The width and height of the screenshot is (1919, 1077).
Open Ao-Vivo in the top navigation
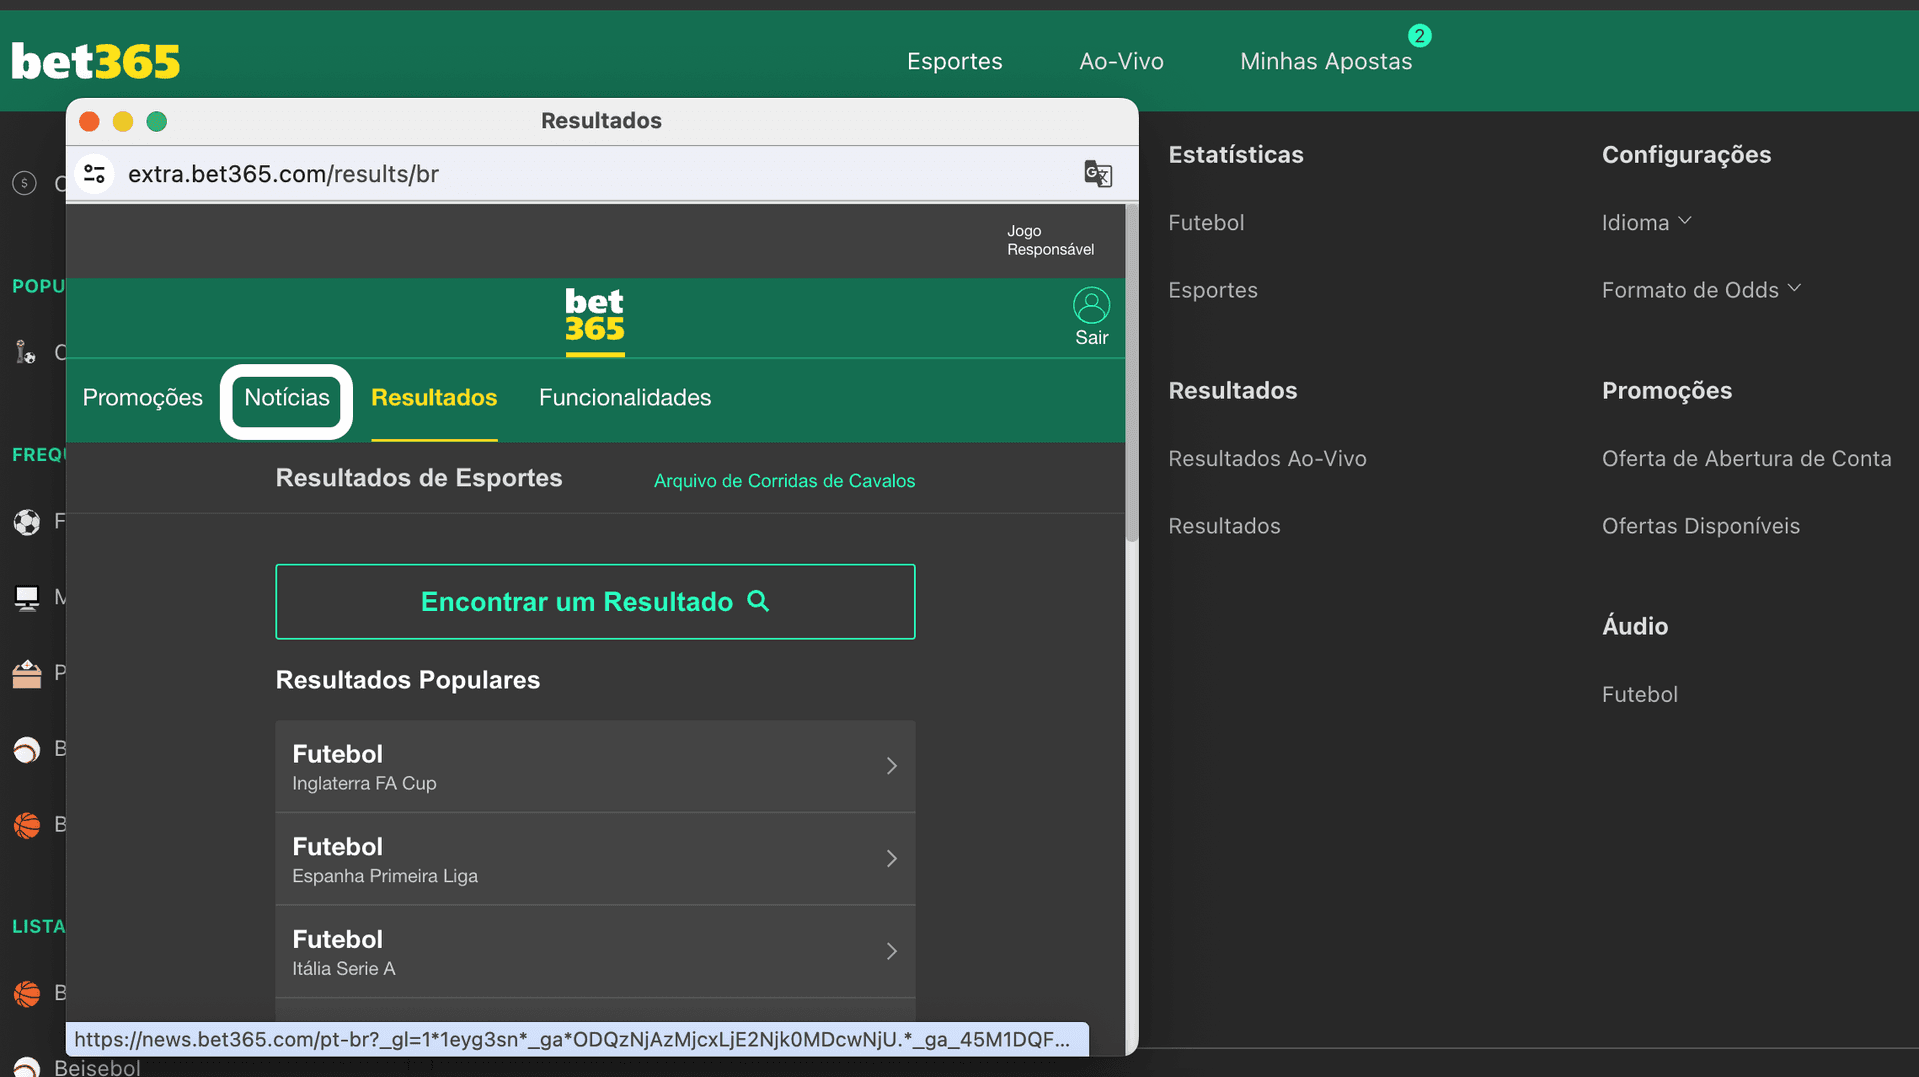click(x=1121, y=61)
